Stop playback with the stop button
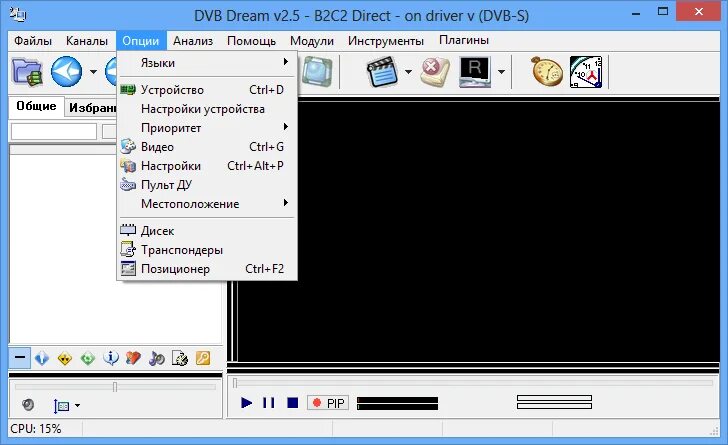728x445 pixels. [x=292, y=403]
